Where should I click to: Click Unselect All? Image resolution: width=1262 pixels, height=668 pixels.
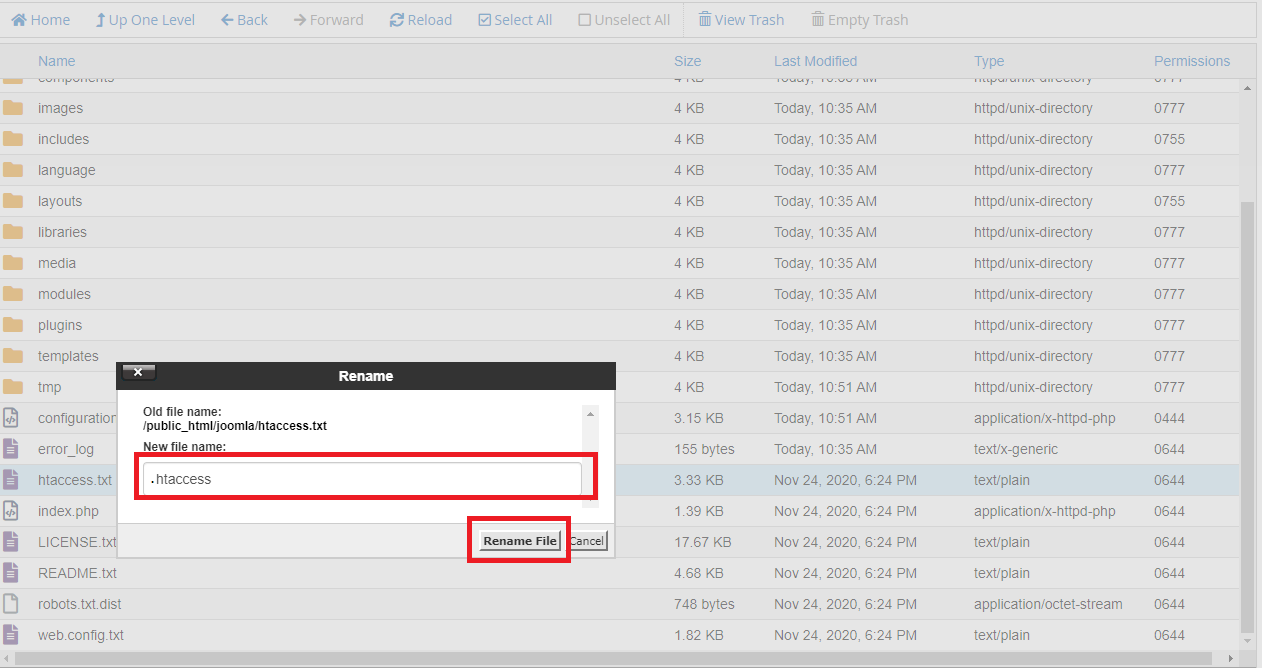[624, 19]
